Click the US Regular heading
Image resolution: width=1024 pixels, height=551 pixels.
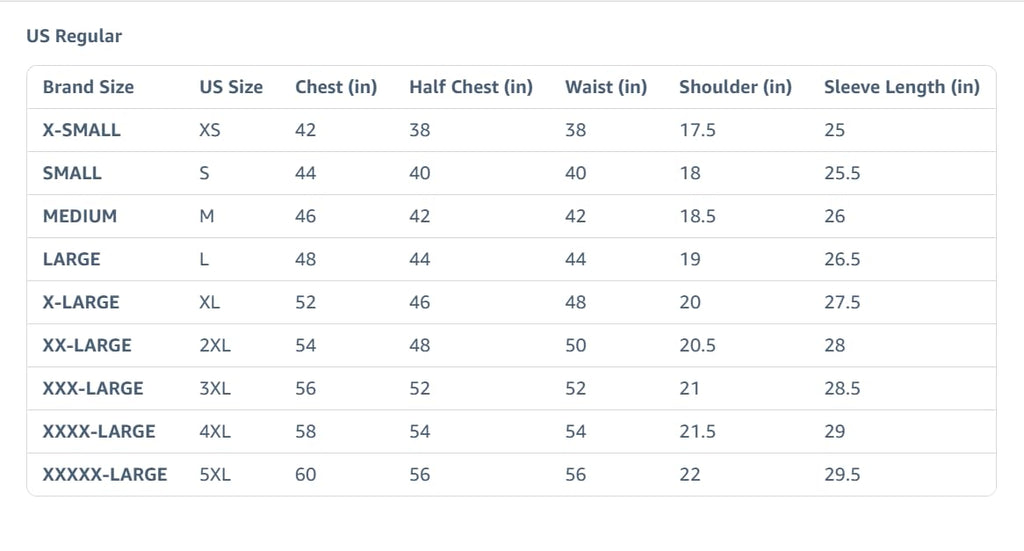point(74,36)
